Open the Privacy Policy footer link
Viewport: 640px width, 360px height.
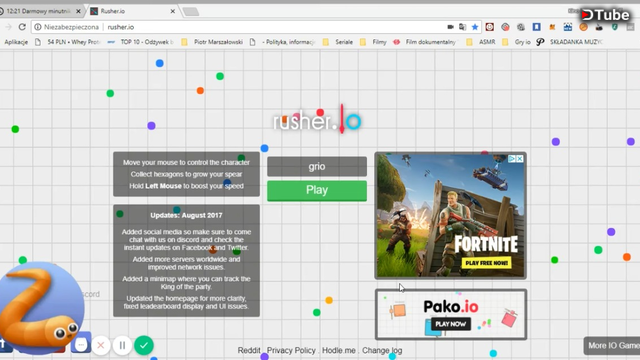click(x=291, y=350)
